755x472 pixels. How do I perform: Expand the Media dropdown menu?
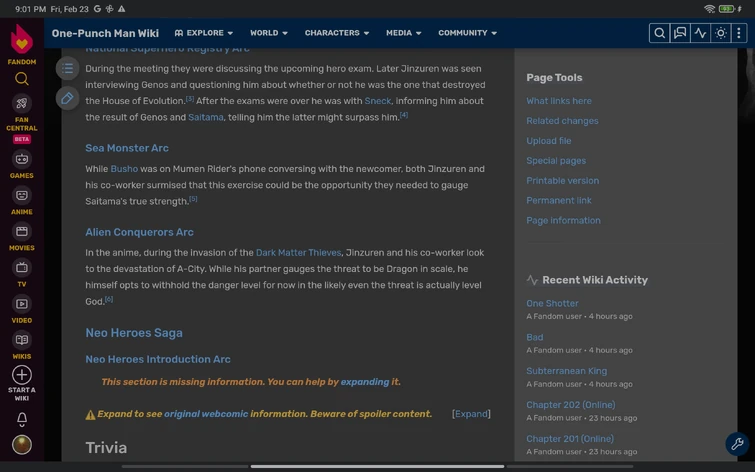(404, 33)
